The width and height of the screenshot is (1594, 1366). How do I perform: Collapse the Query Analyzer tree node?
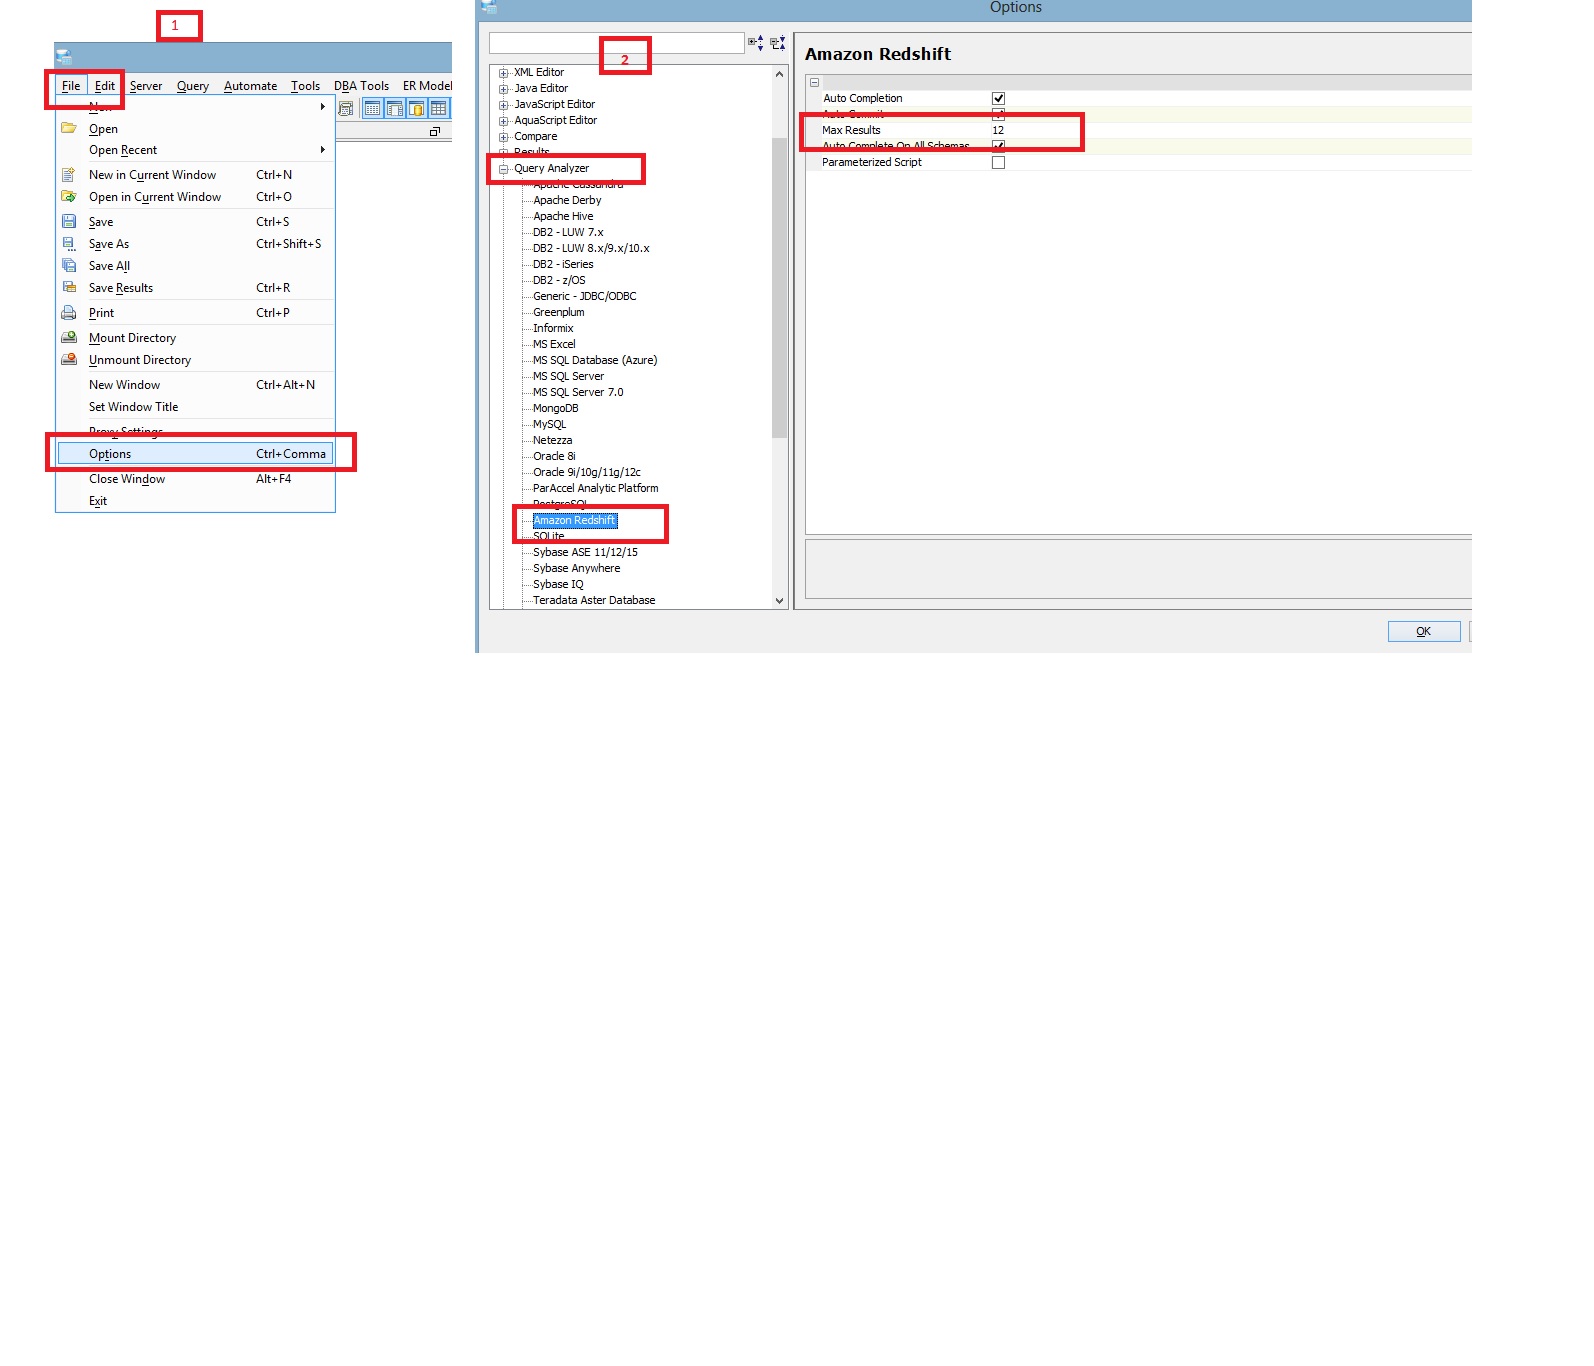coord(504,169)
